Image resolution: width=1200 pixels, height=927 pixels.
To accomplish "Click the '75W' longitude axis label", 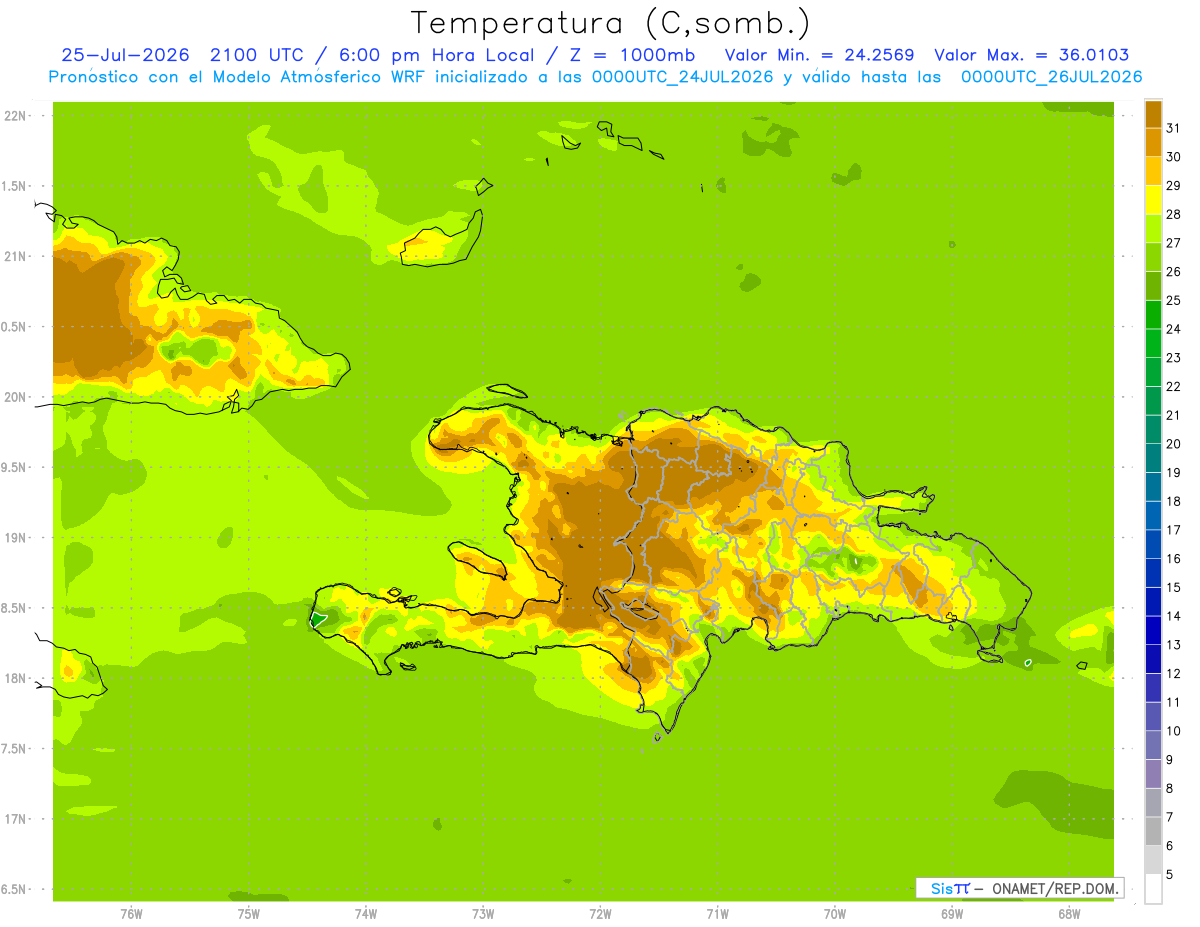I will 249,914.
